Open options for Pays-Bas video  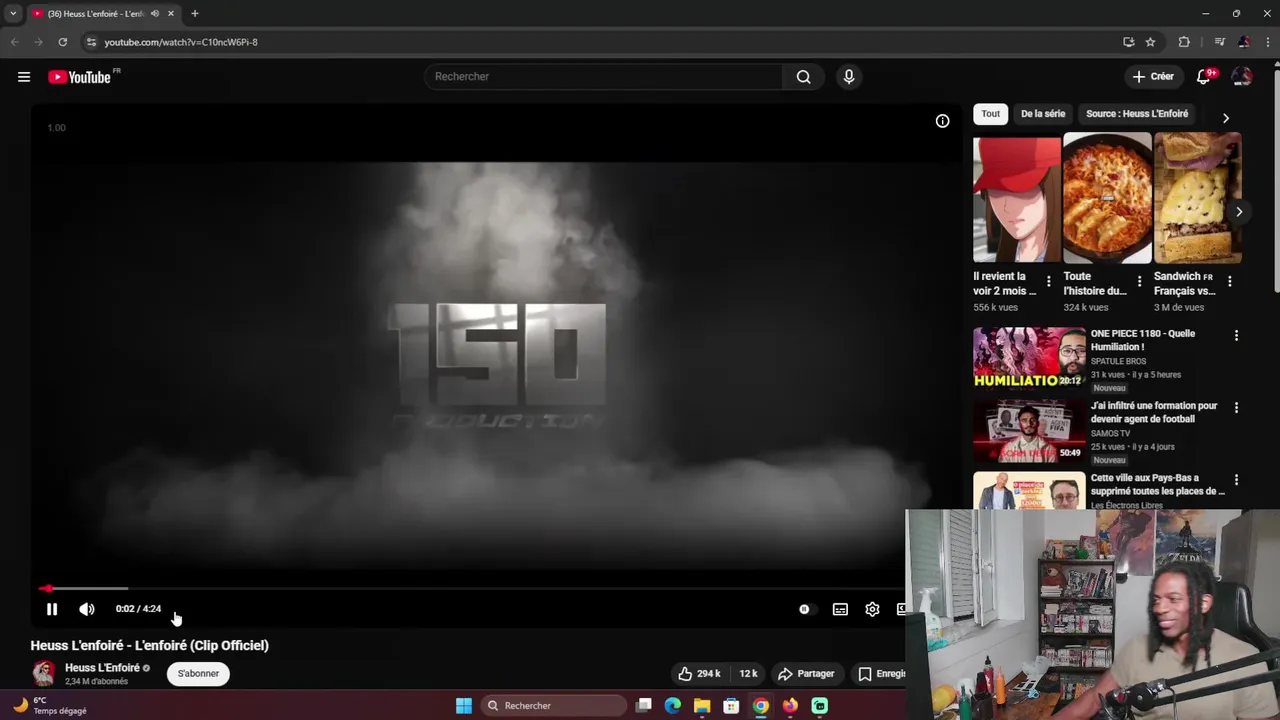point(1236,480)
